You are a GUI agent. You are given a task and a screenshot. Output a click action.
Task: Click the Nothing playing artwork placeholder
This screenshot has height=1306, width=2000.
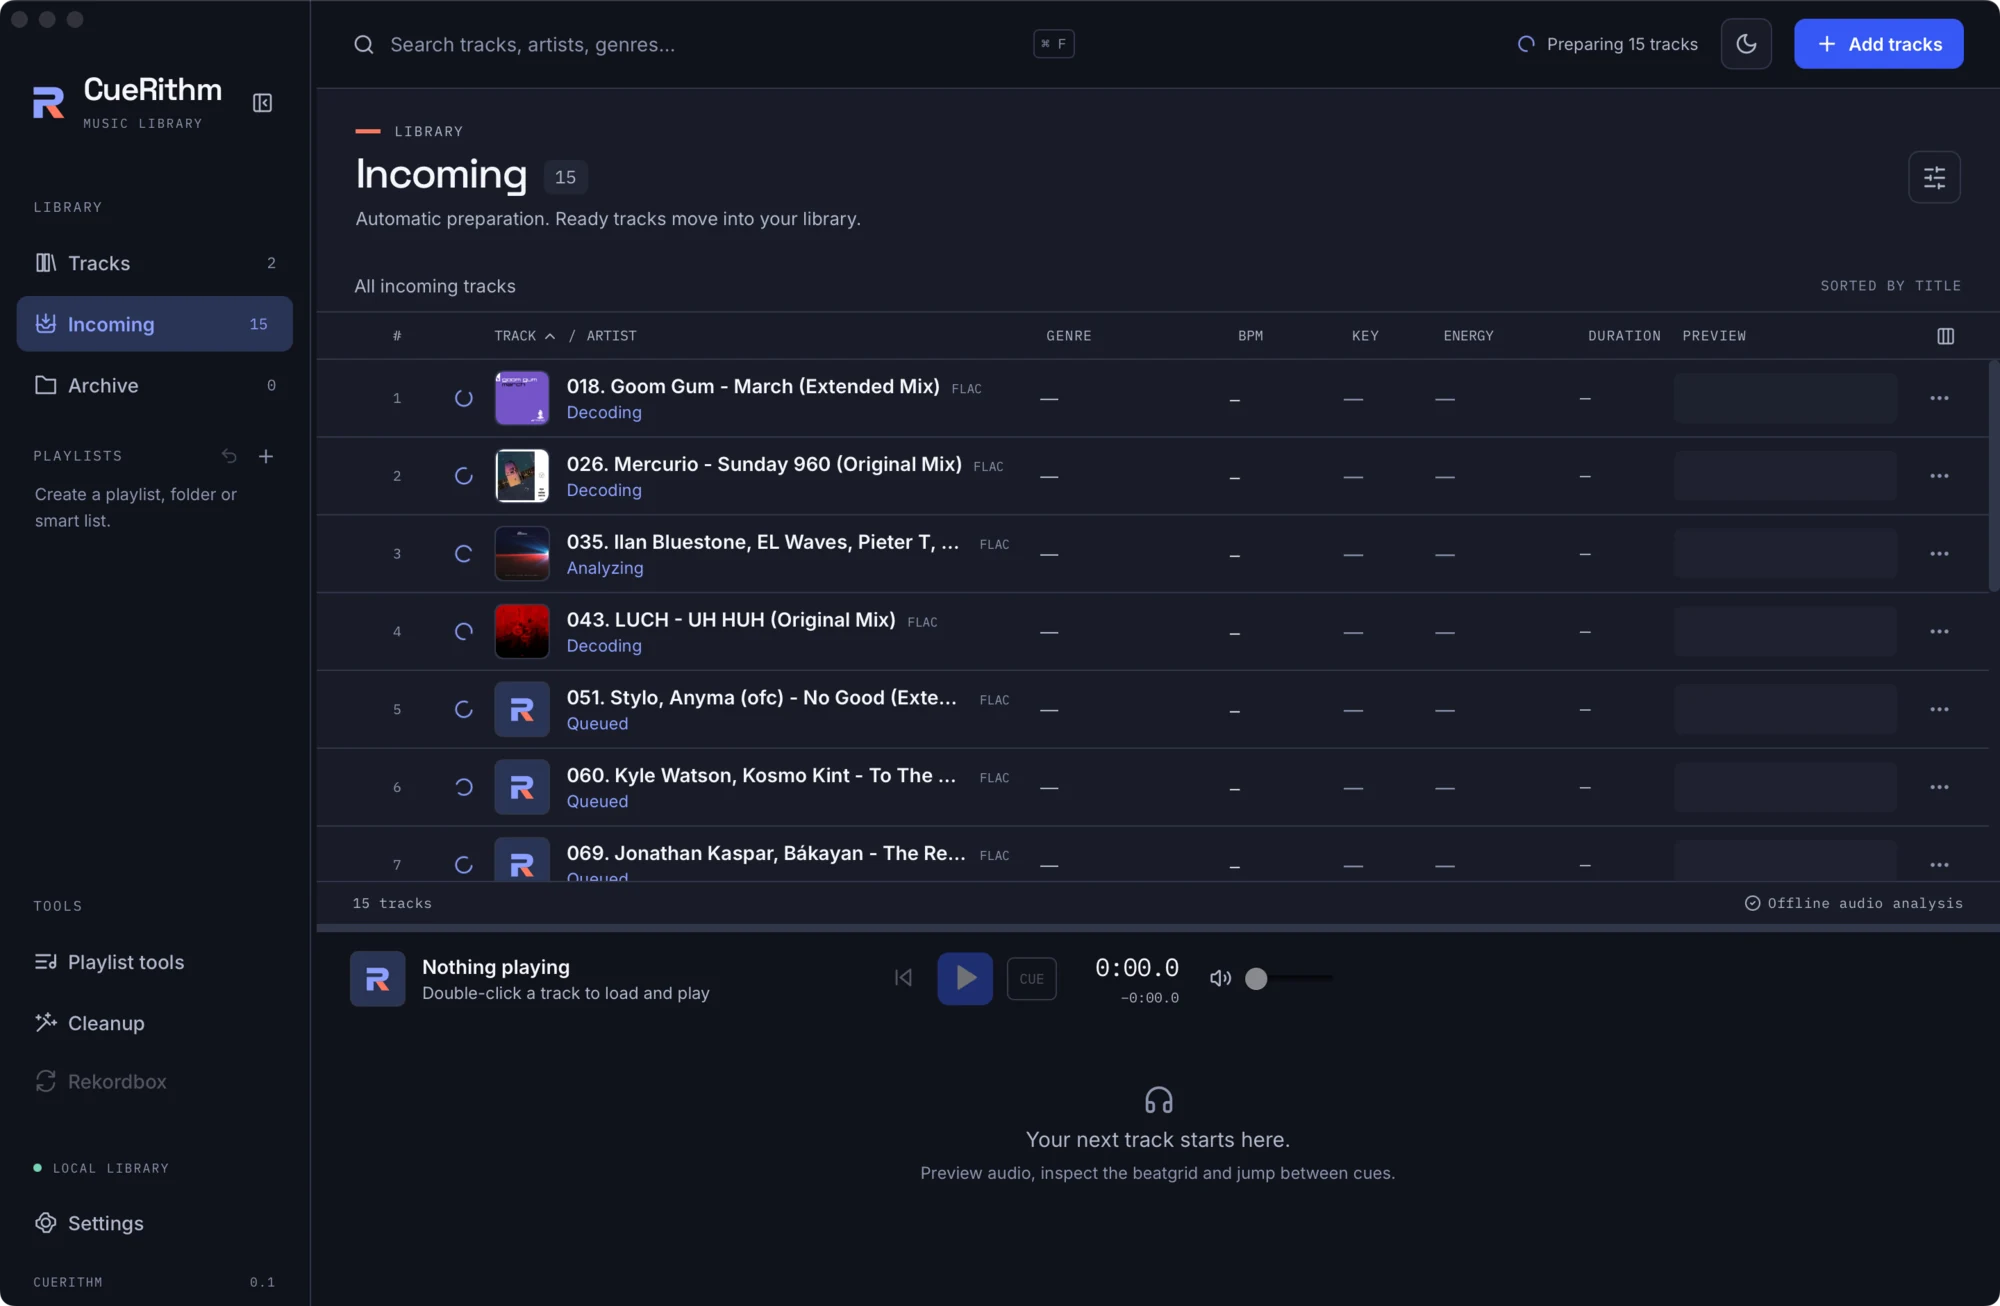(x=377, y=979)
